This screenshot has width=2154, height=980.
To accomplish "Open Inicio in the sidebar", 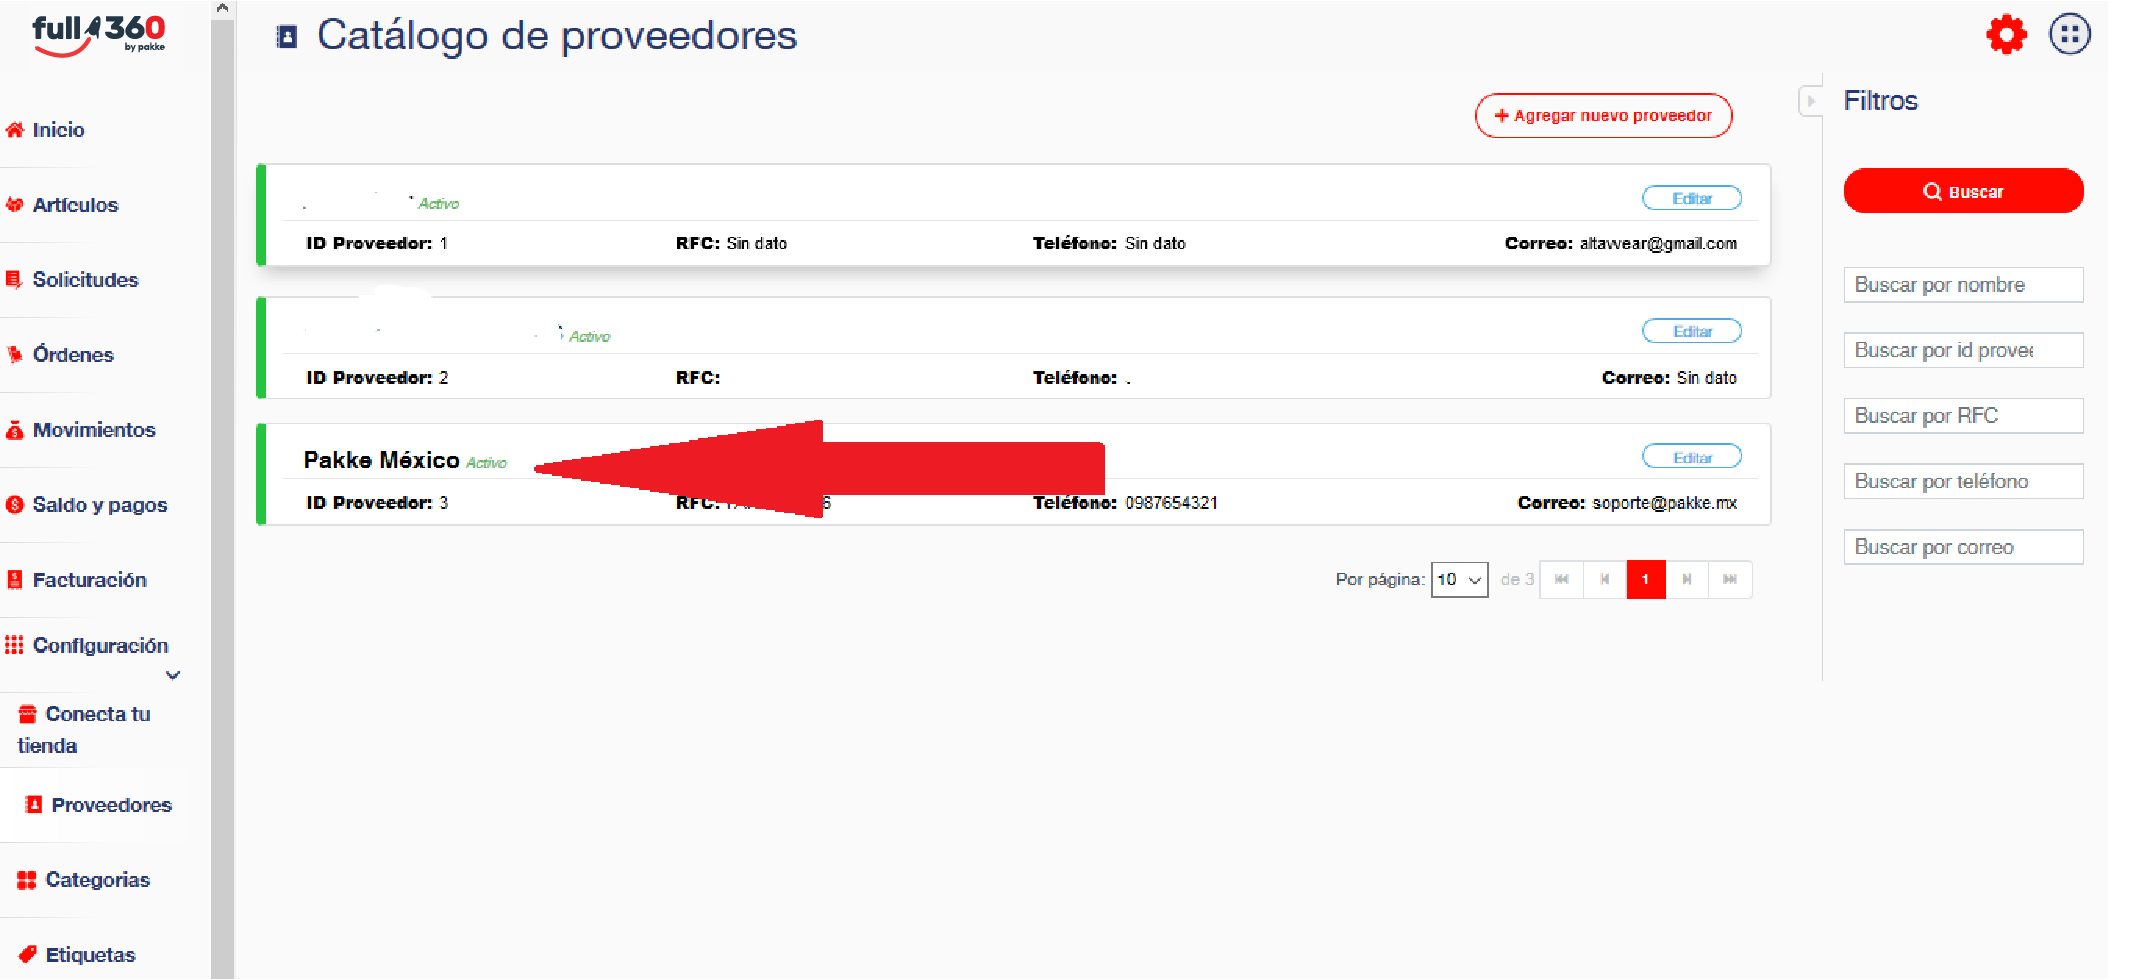I will 58,130.
